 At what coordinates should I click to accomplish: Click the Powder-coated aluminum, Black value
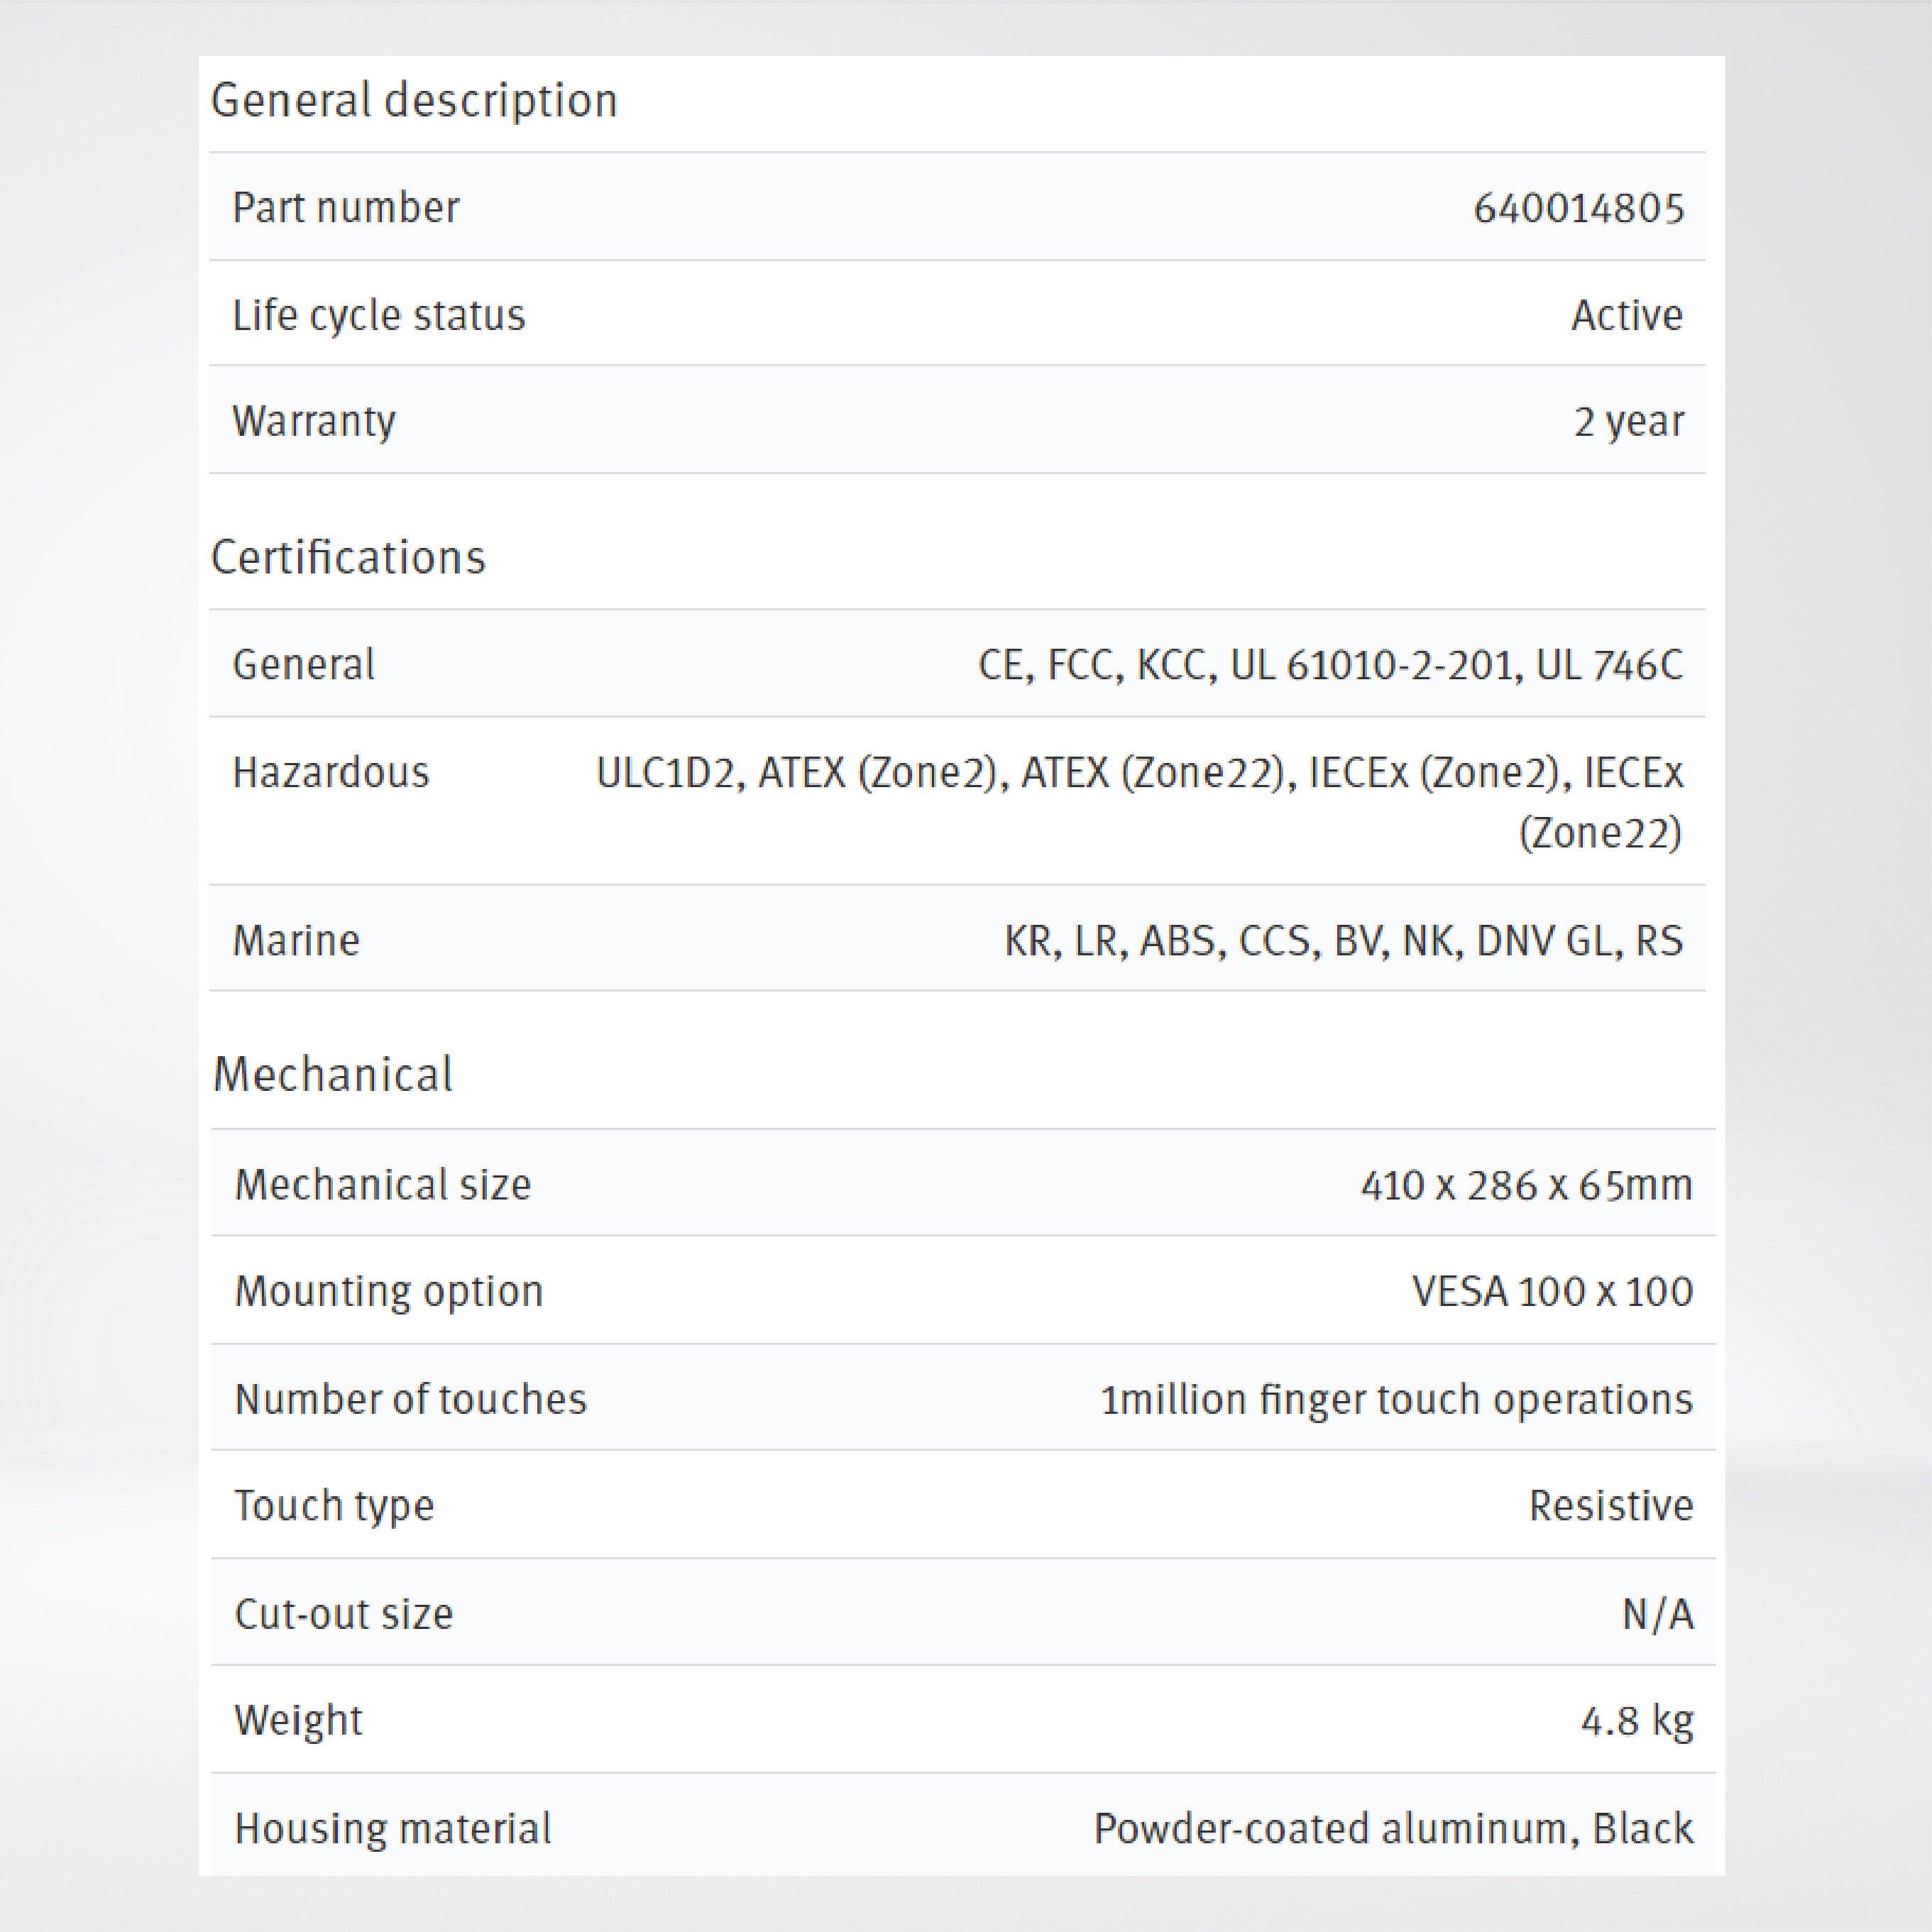(x=1393, y=1828)
